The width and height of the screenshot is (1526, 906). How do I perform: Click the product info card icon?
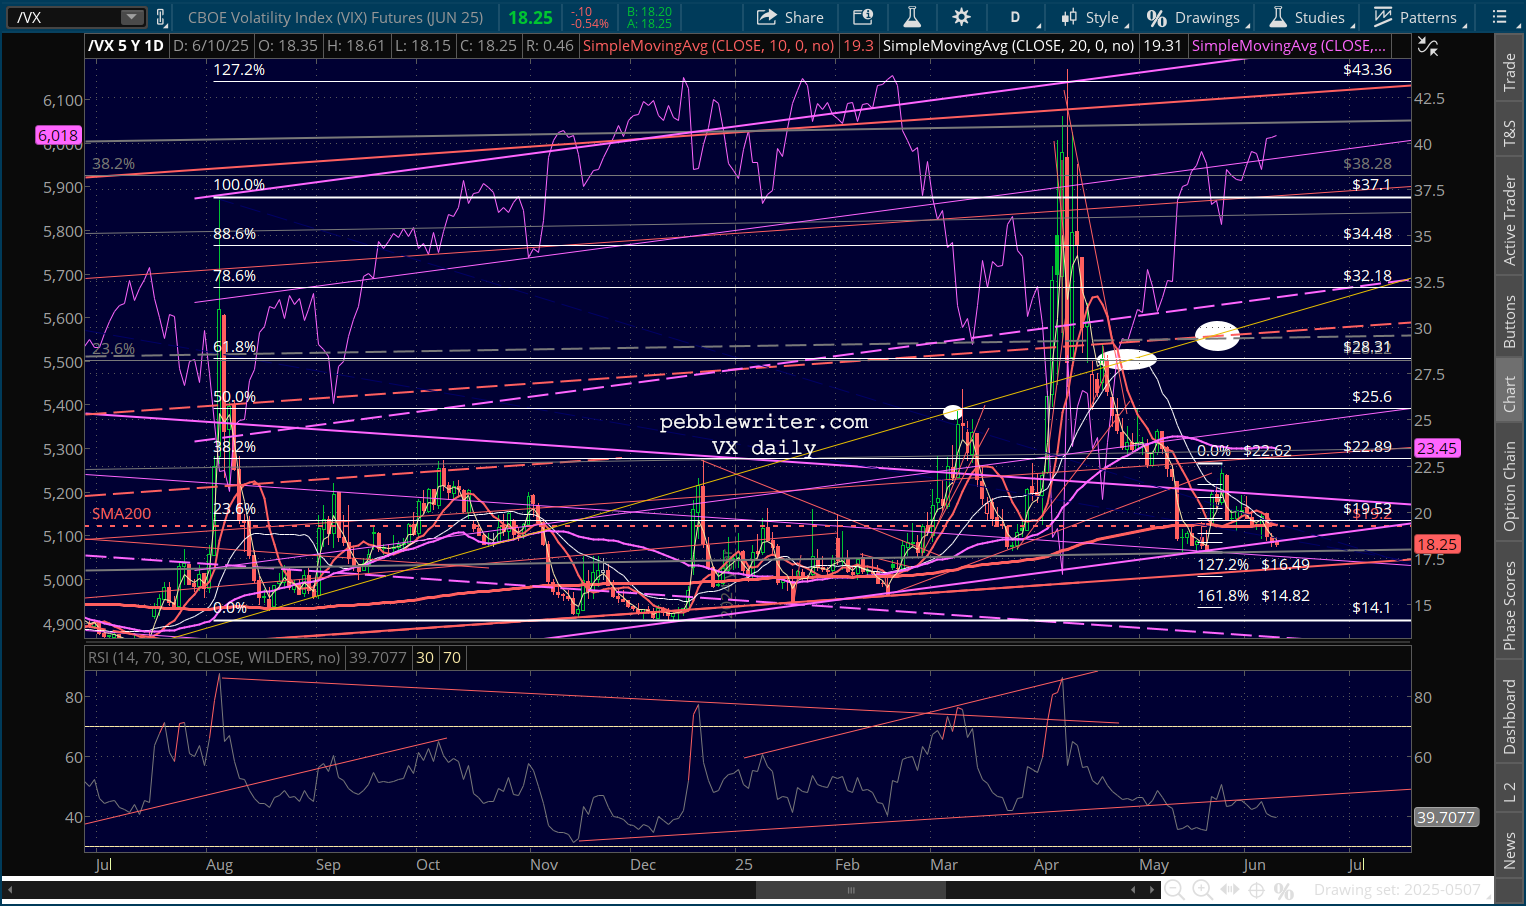tap(862, 17)
